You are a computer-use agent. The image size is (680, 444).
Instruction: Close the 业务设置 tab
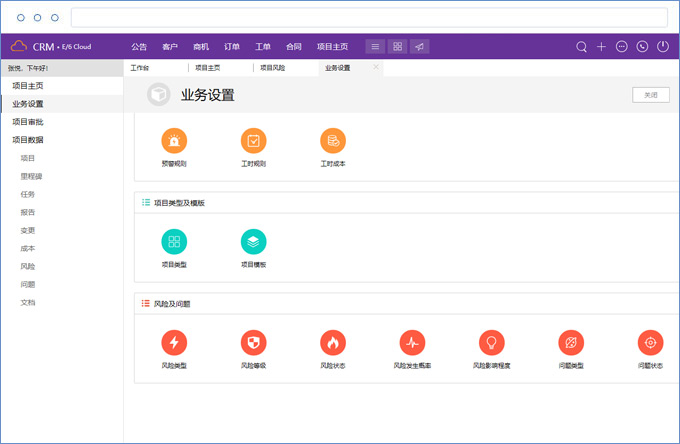coord(376,67)
